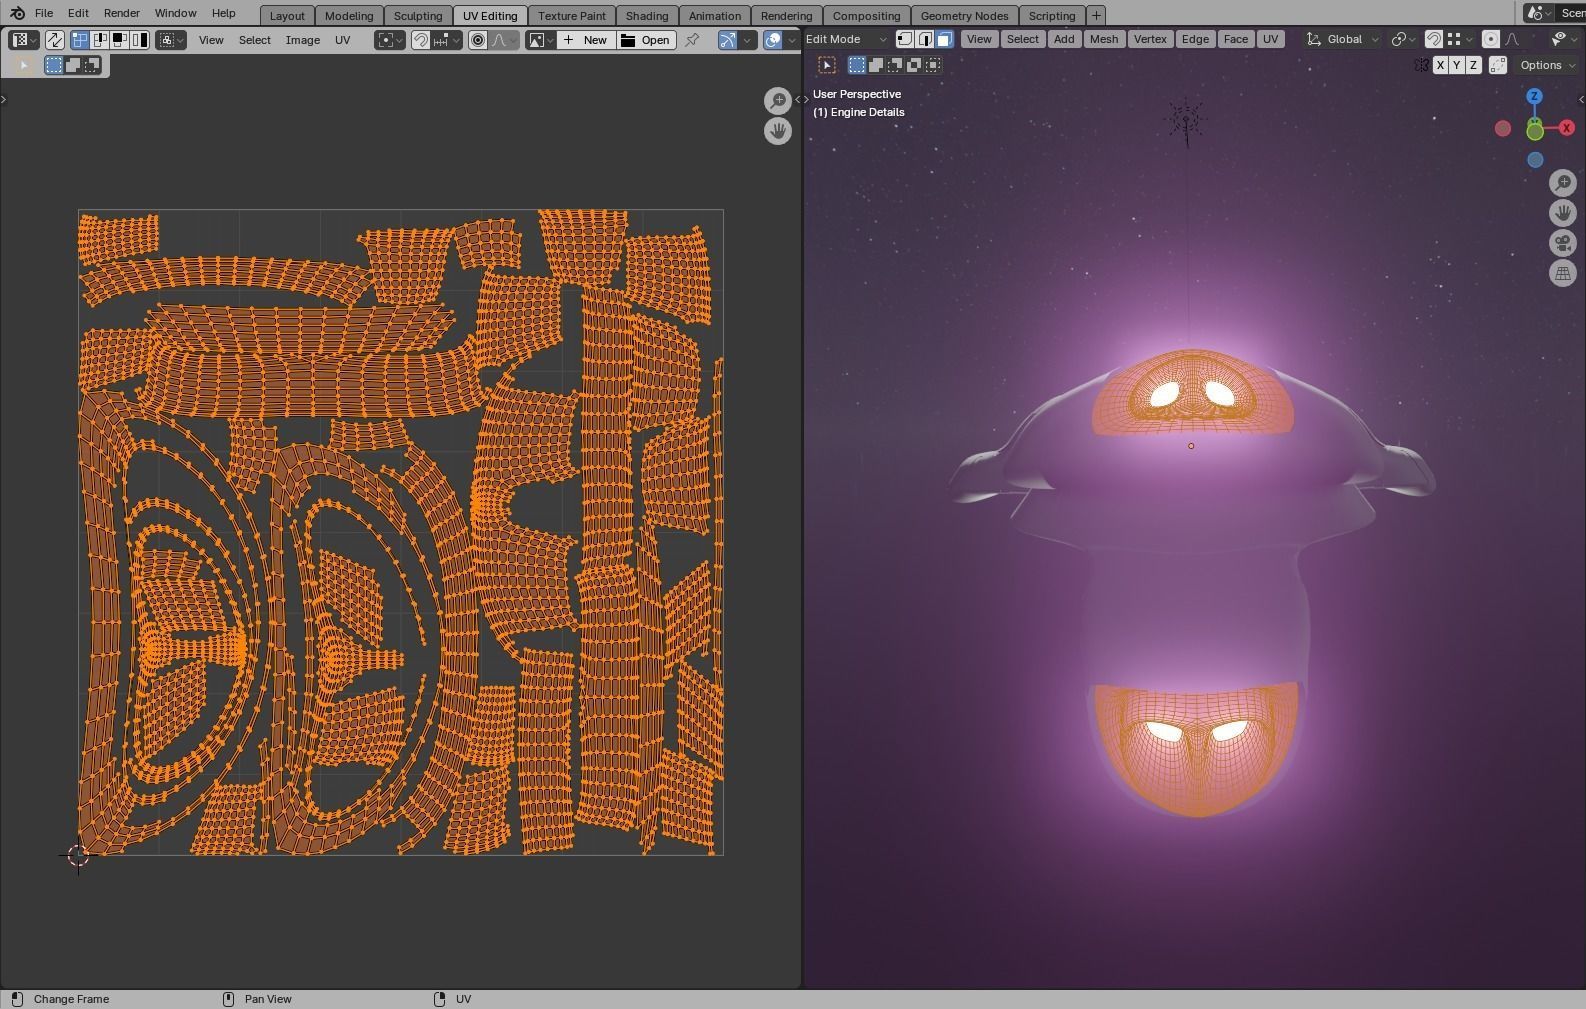Switch to the Layout workspace tab
Viewport: 1586px width, 1009px height.
coord(287,16)
